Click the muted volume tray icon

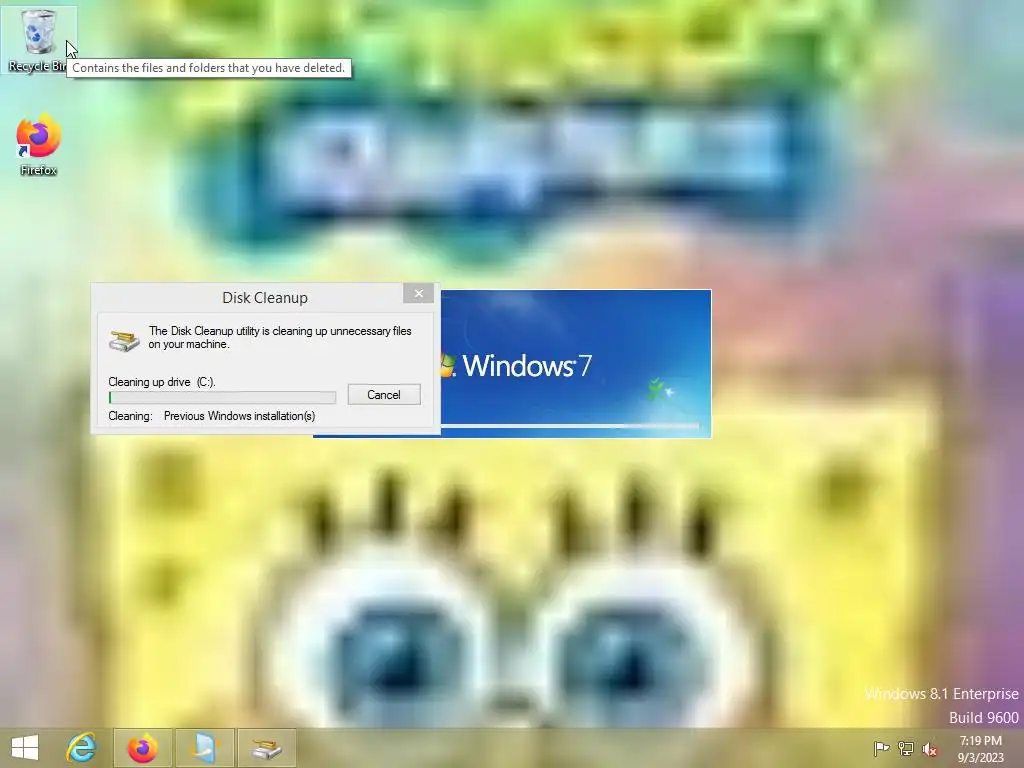point(930,748)
